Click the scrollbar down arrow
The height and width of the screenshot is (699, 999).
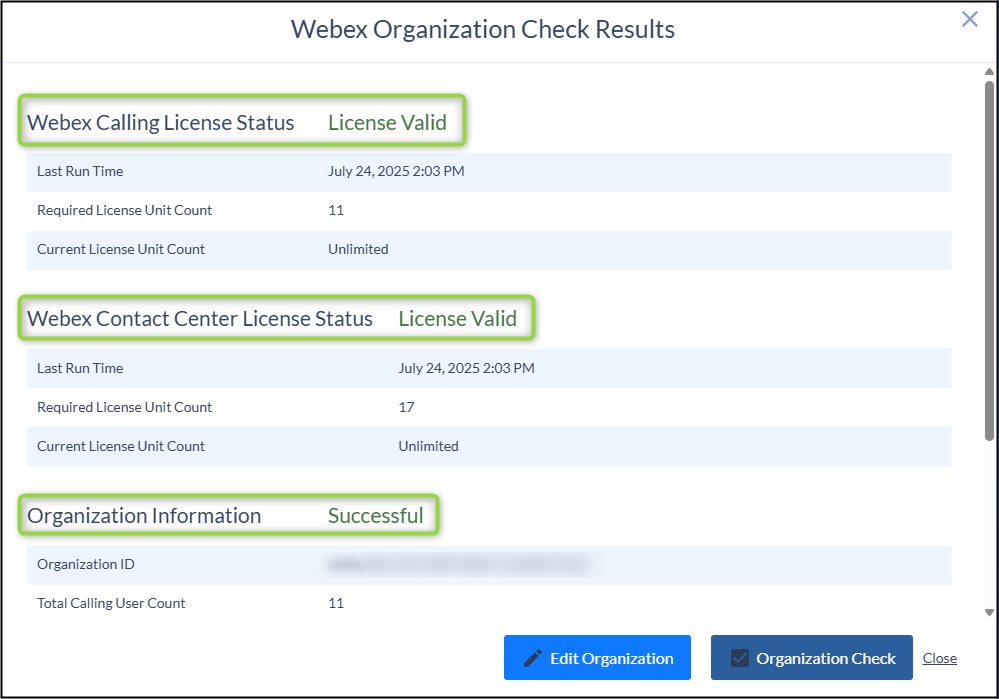(989, 612)
